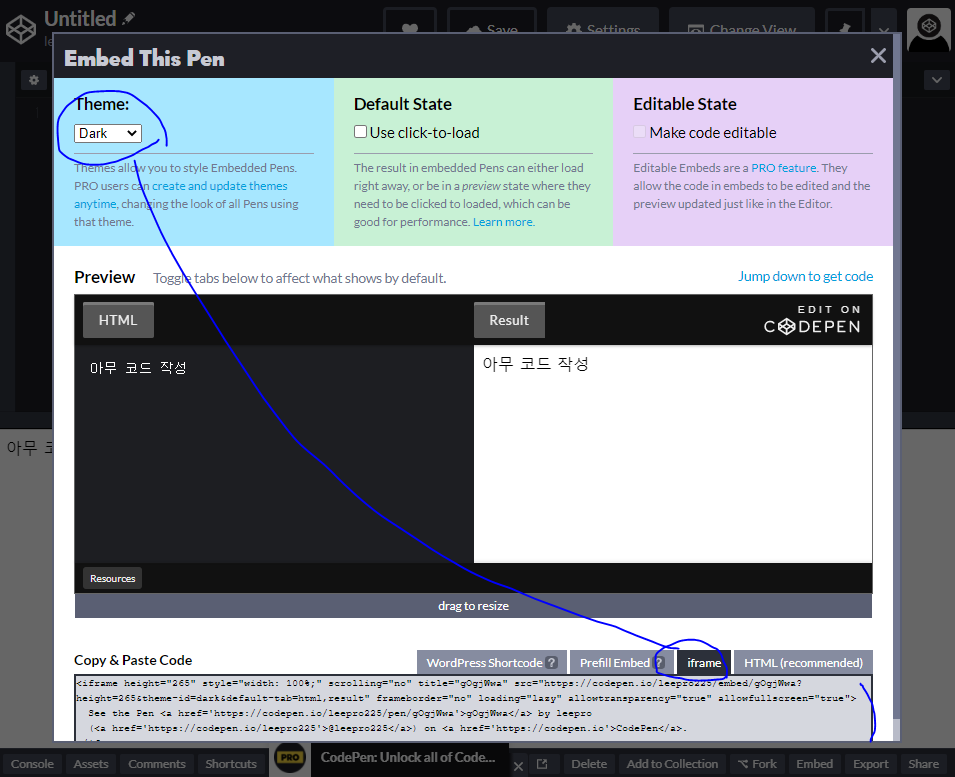
Task: Click Delete in the footer
Action: pyautogui.click(x=589, y=764)
